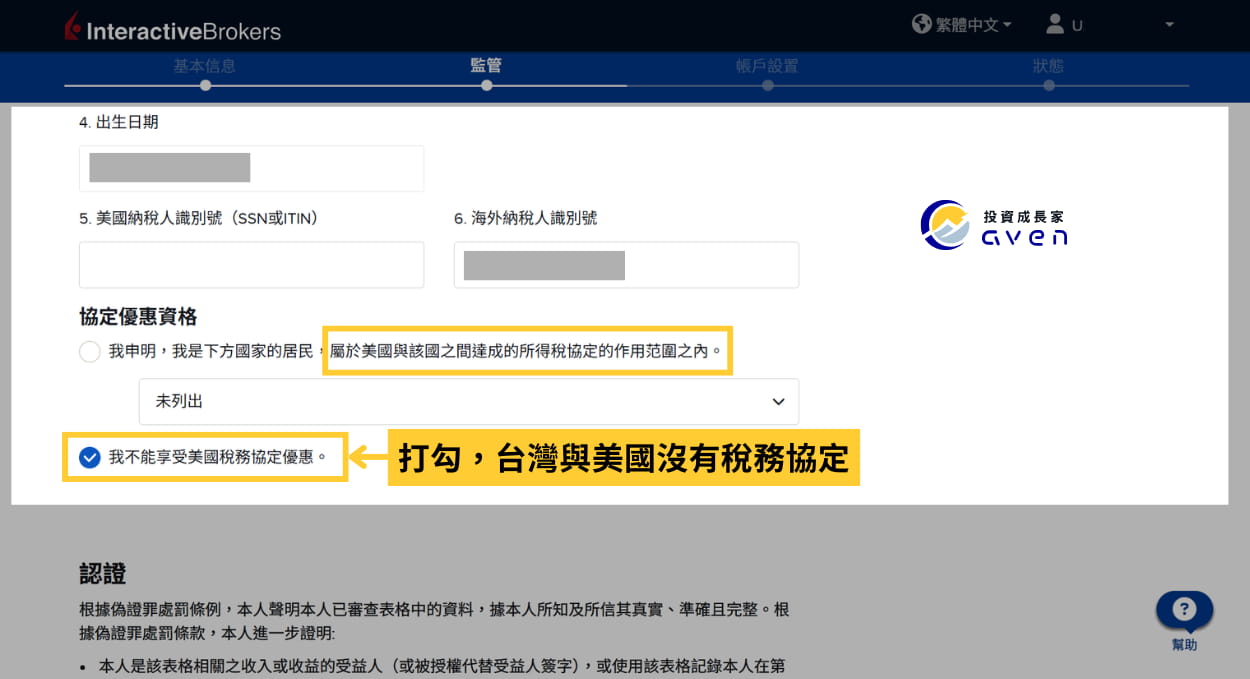Click the user profile icon
The width and height of the screenshot is (1250, 679).
click(1055, 24)
